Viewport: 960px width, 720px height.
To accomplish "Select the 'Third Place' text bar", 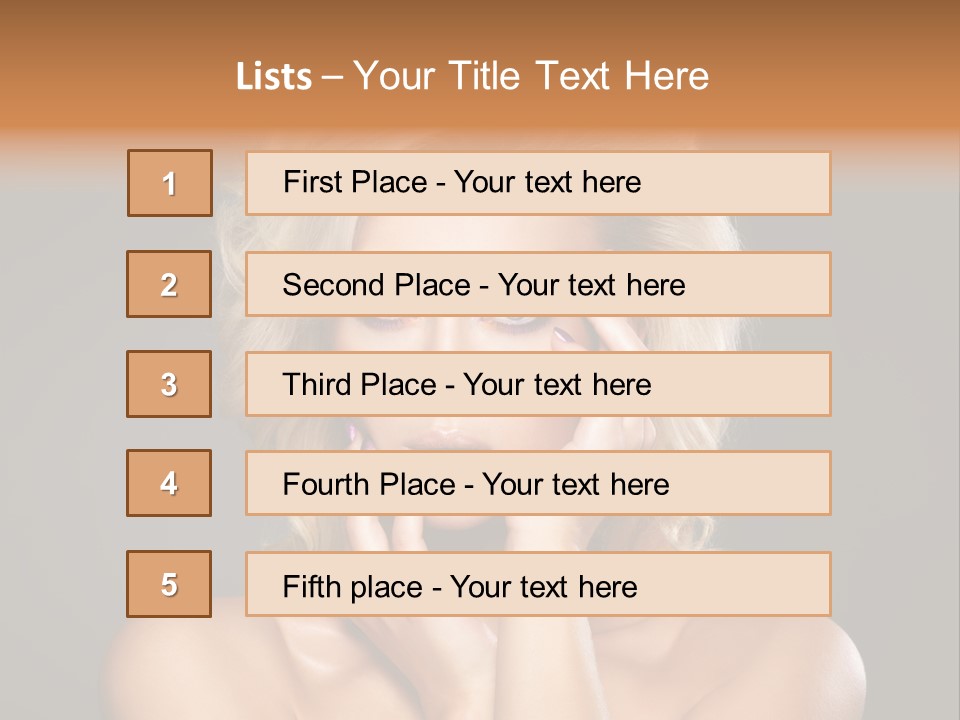I will click(x=538, y=384).
